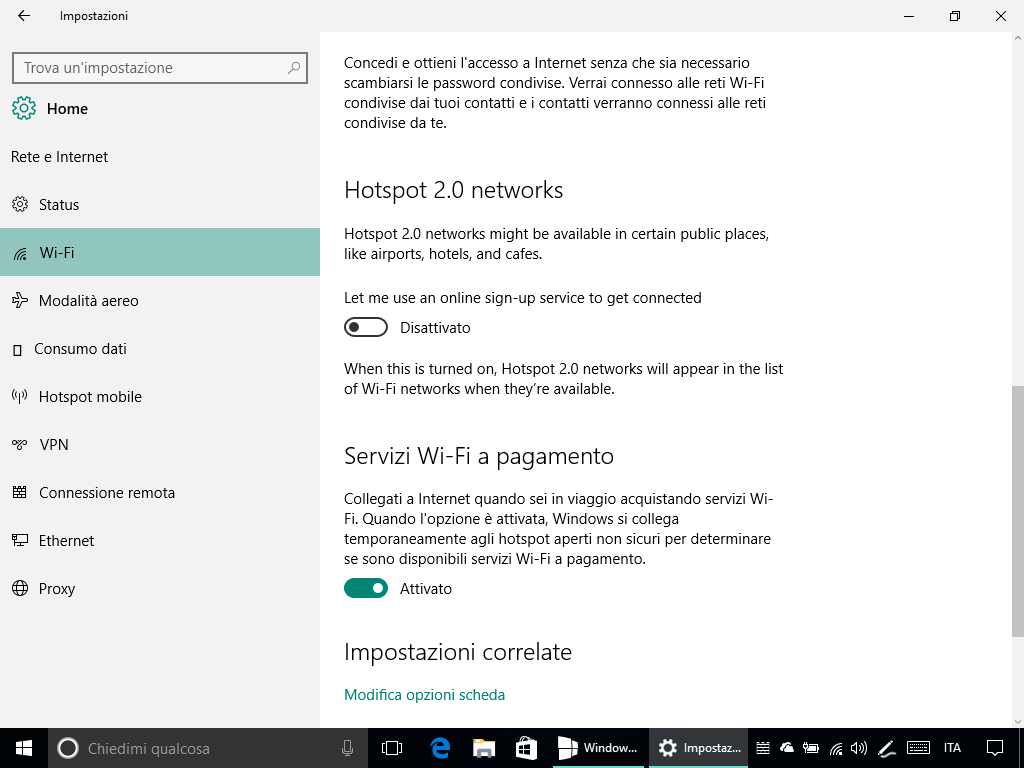This screenshot has width=1024, height=768.
Task: Click the Connessione remota icon
Action: point(20,492)
